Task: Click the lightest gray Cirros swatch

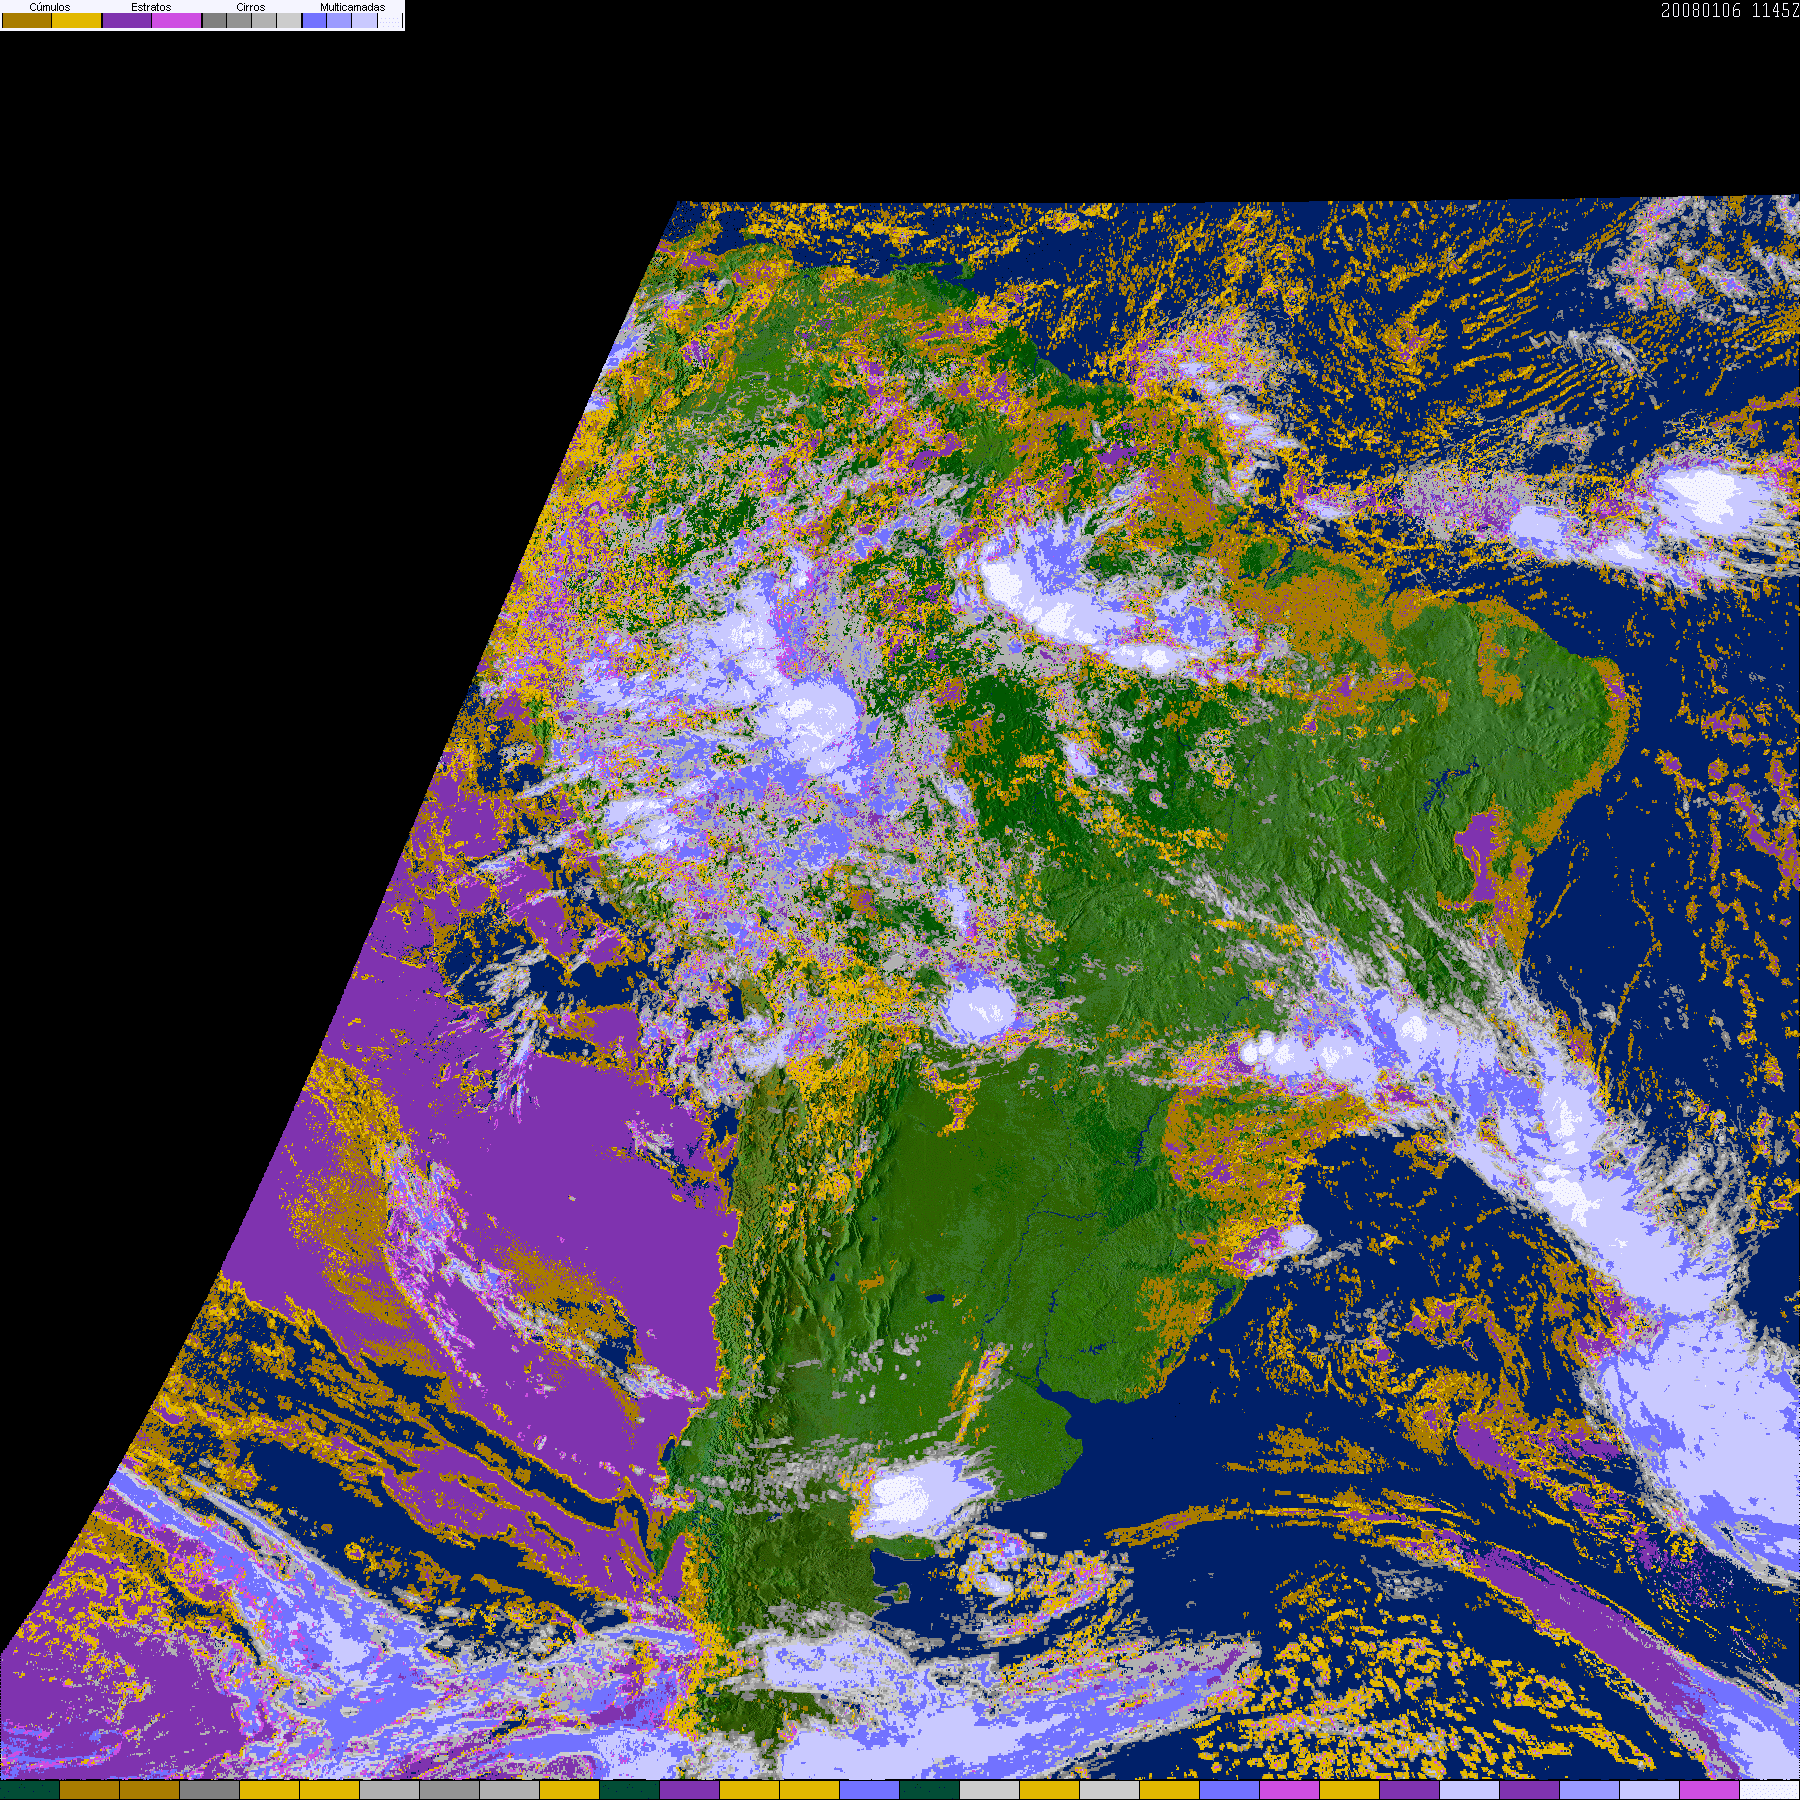Action: coord(289,20)
